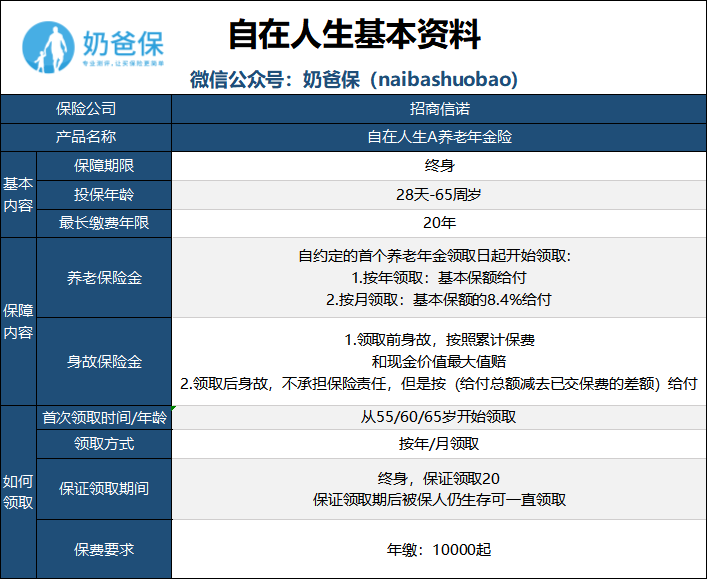This screenshot has width=708, height=580.
Task: Click the 保障内容 section cell
Action: pos(18,321)
